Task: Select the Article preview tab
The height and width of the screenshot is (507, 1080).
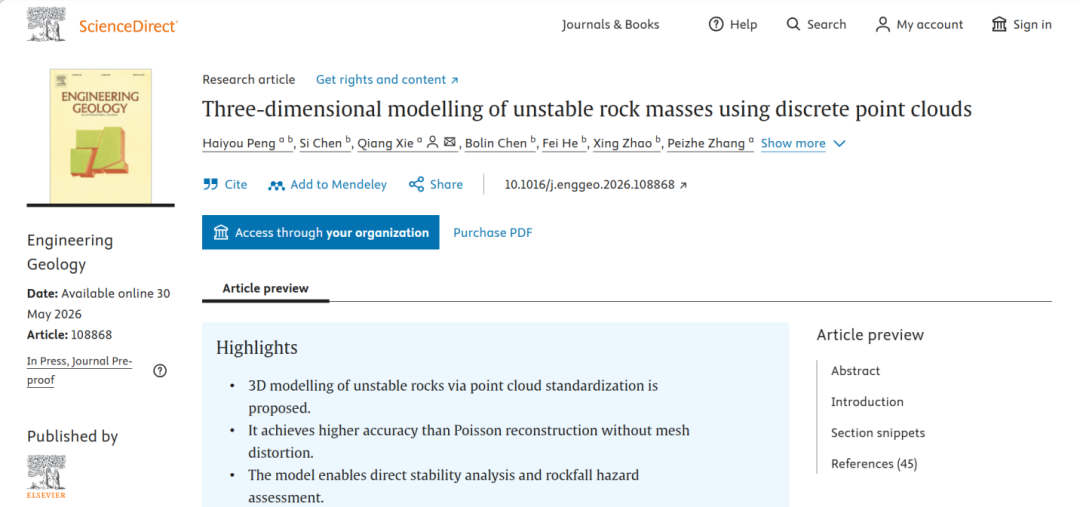Action: pyautogui.click(x=265, y=288)
